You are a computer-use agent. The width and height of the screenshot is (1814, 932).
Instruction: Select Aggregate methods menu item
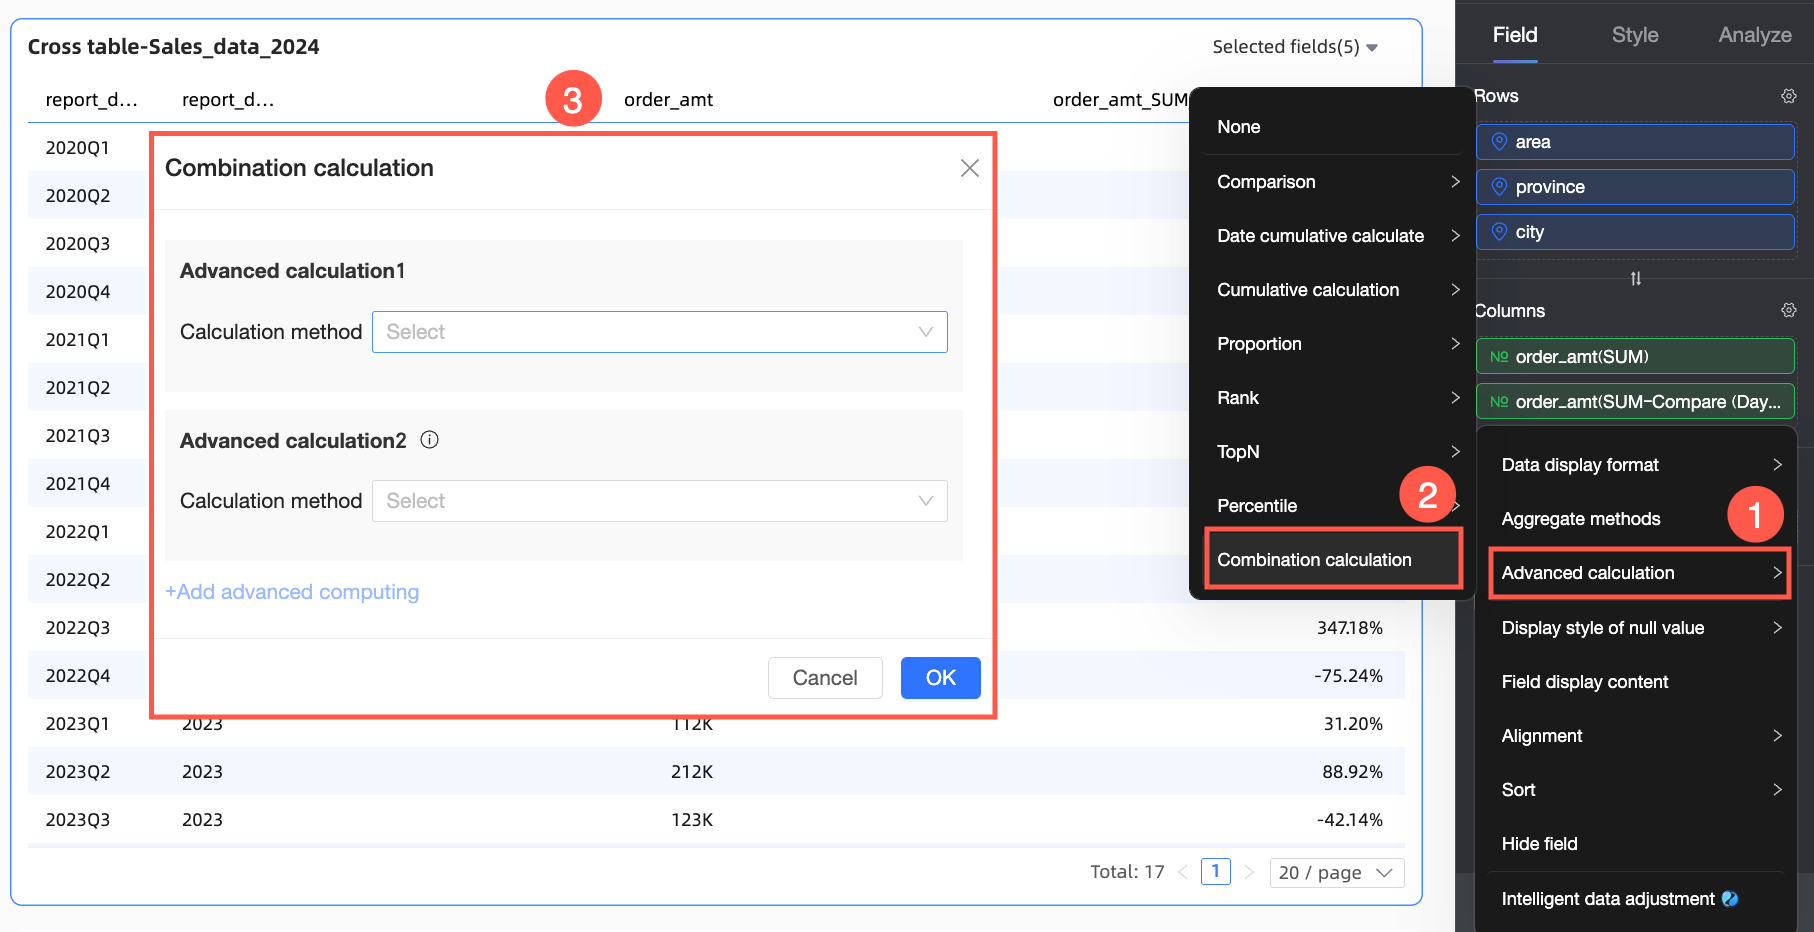point(1640,519)
